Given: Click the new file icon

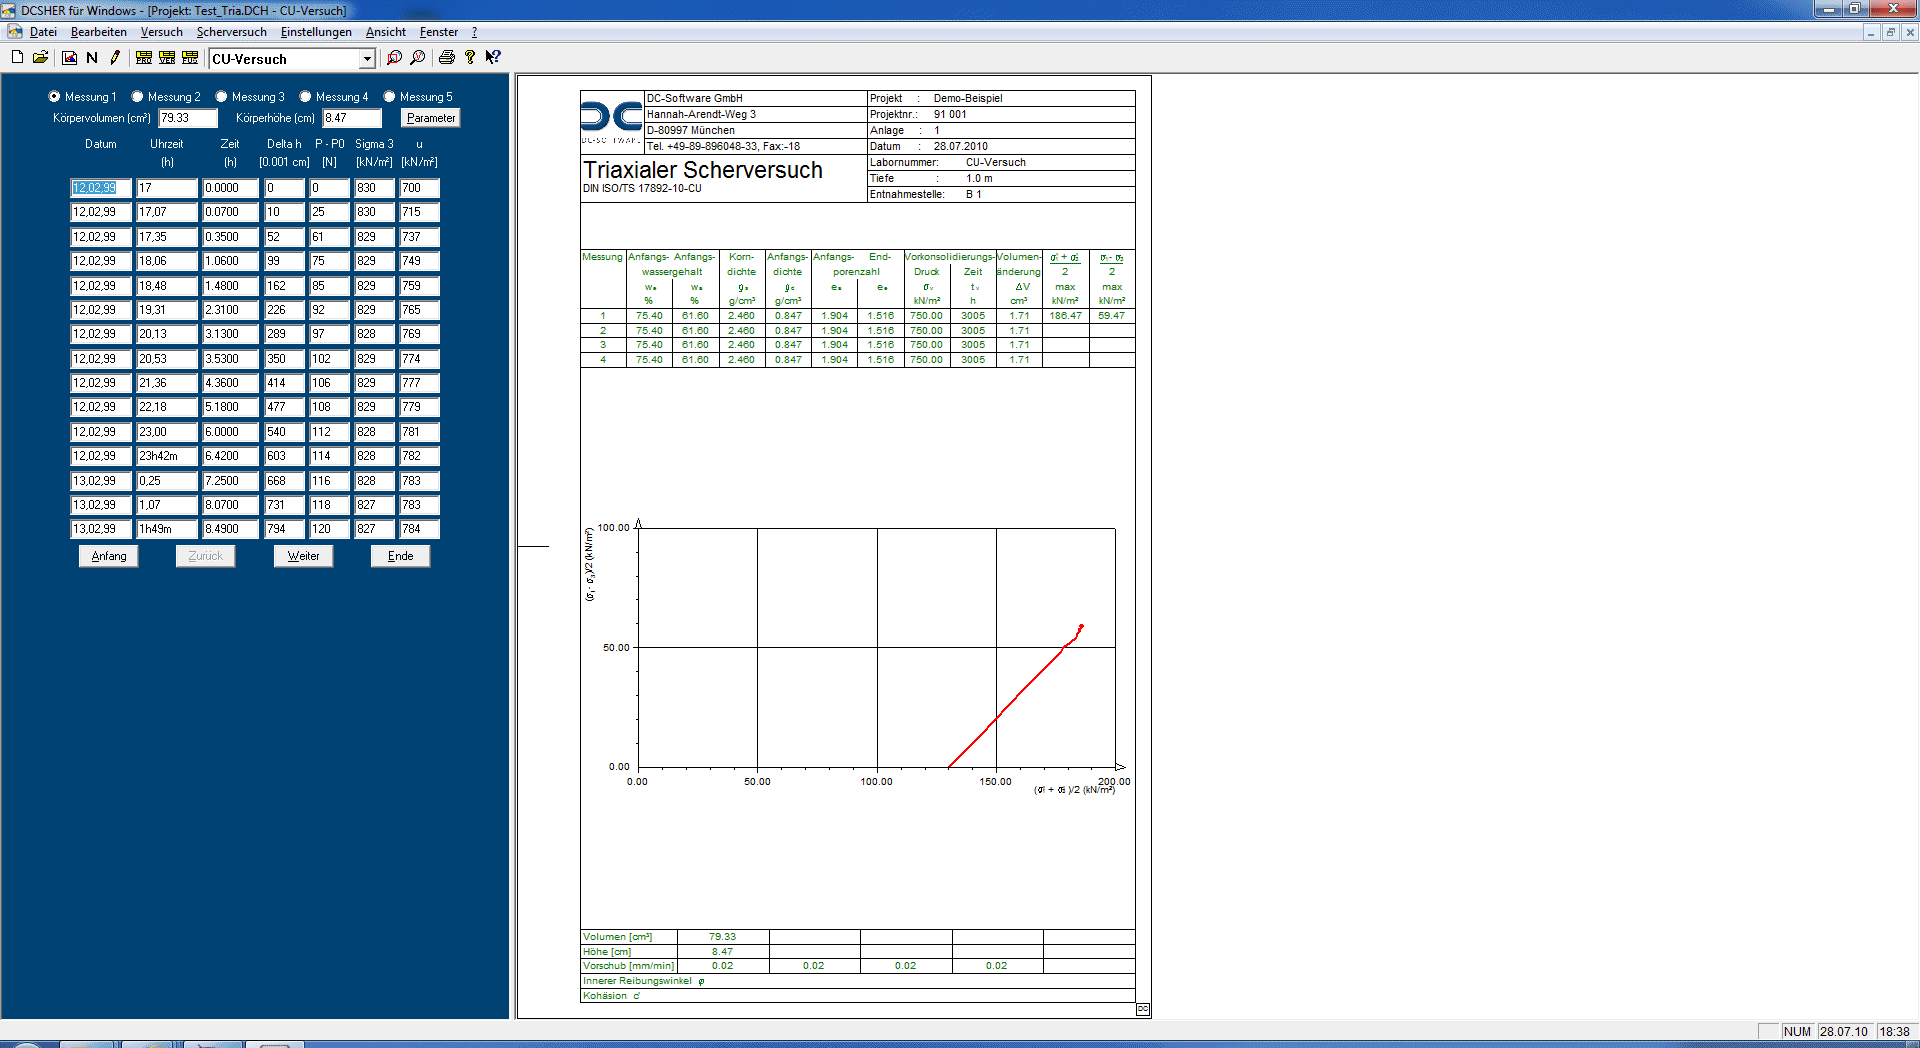Looking at the screenshot, I should (17, 58).
